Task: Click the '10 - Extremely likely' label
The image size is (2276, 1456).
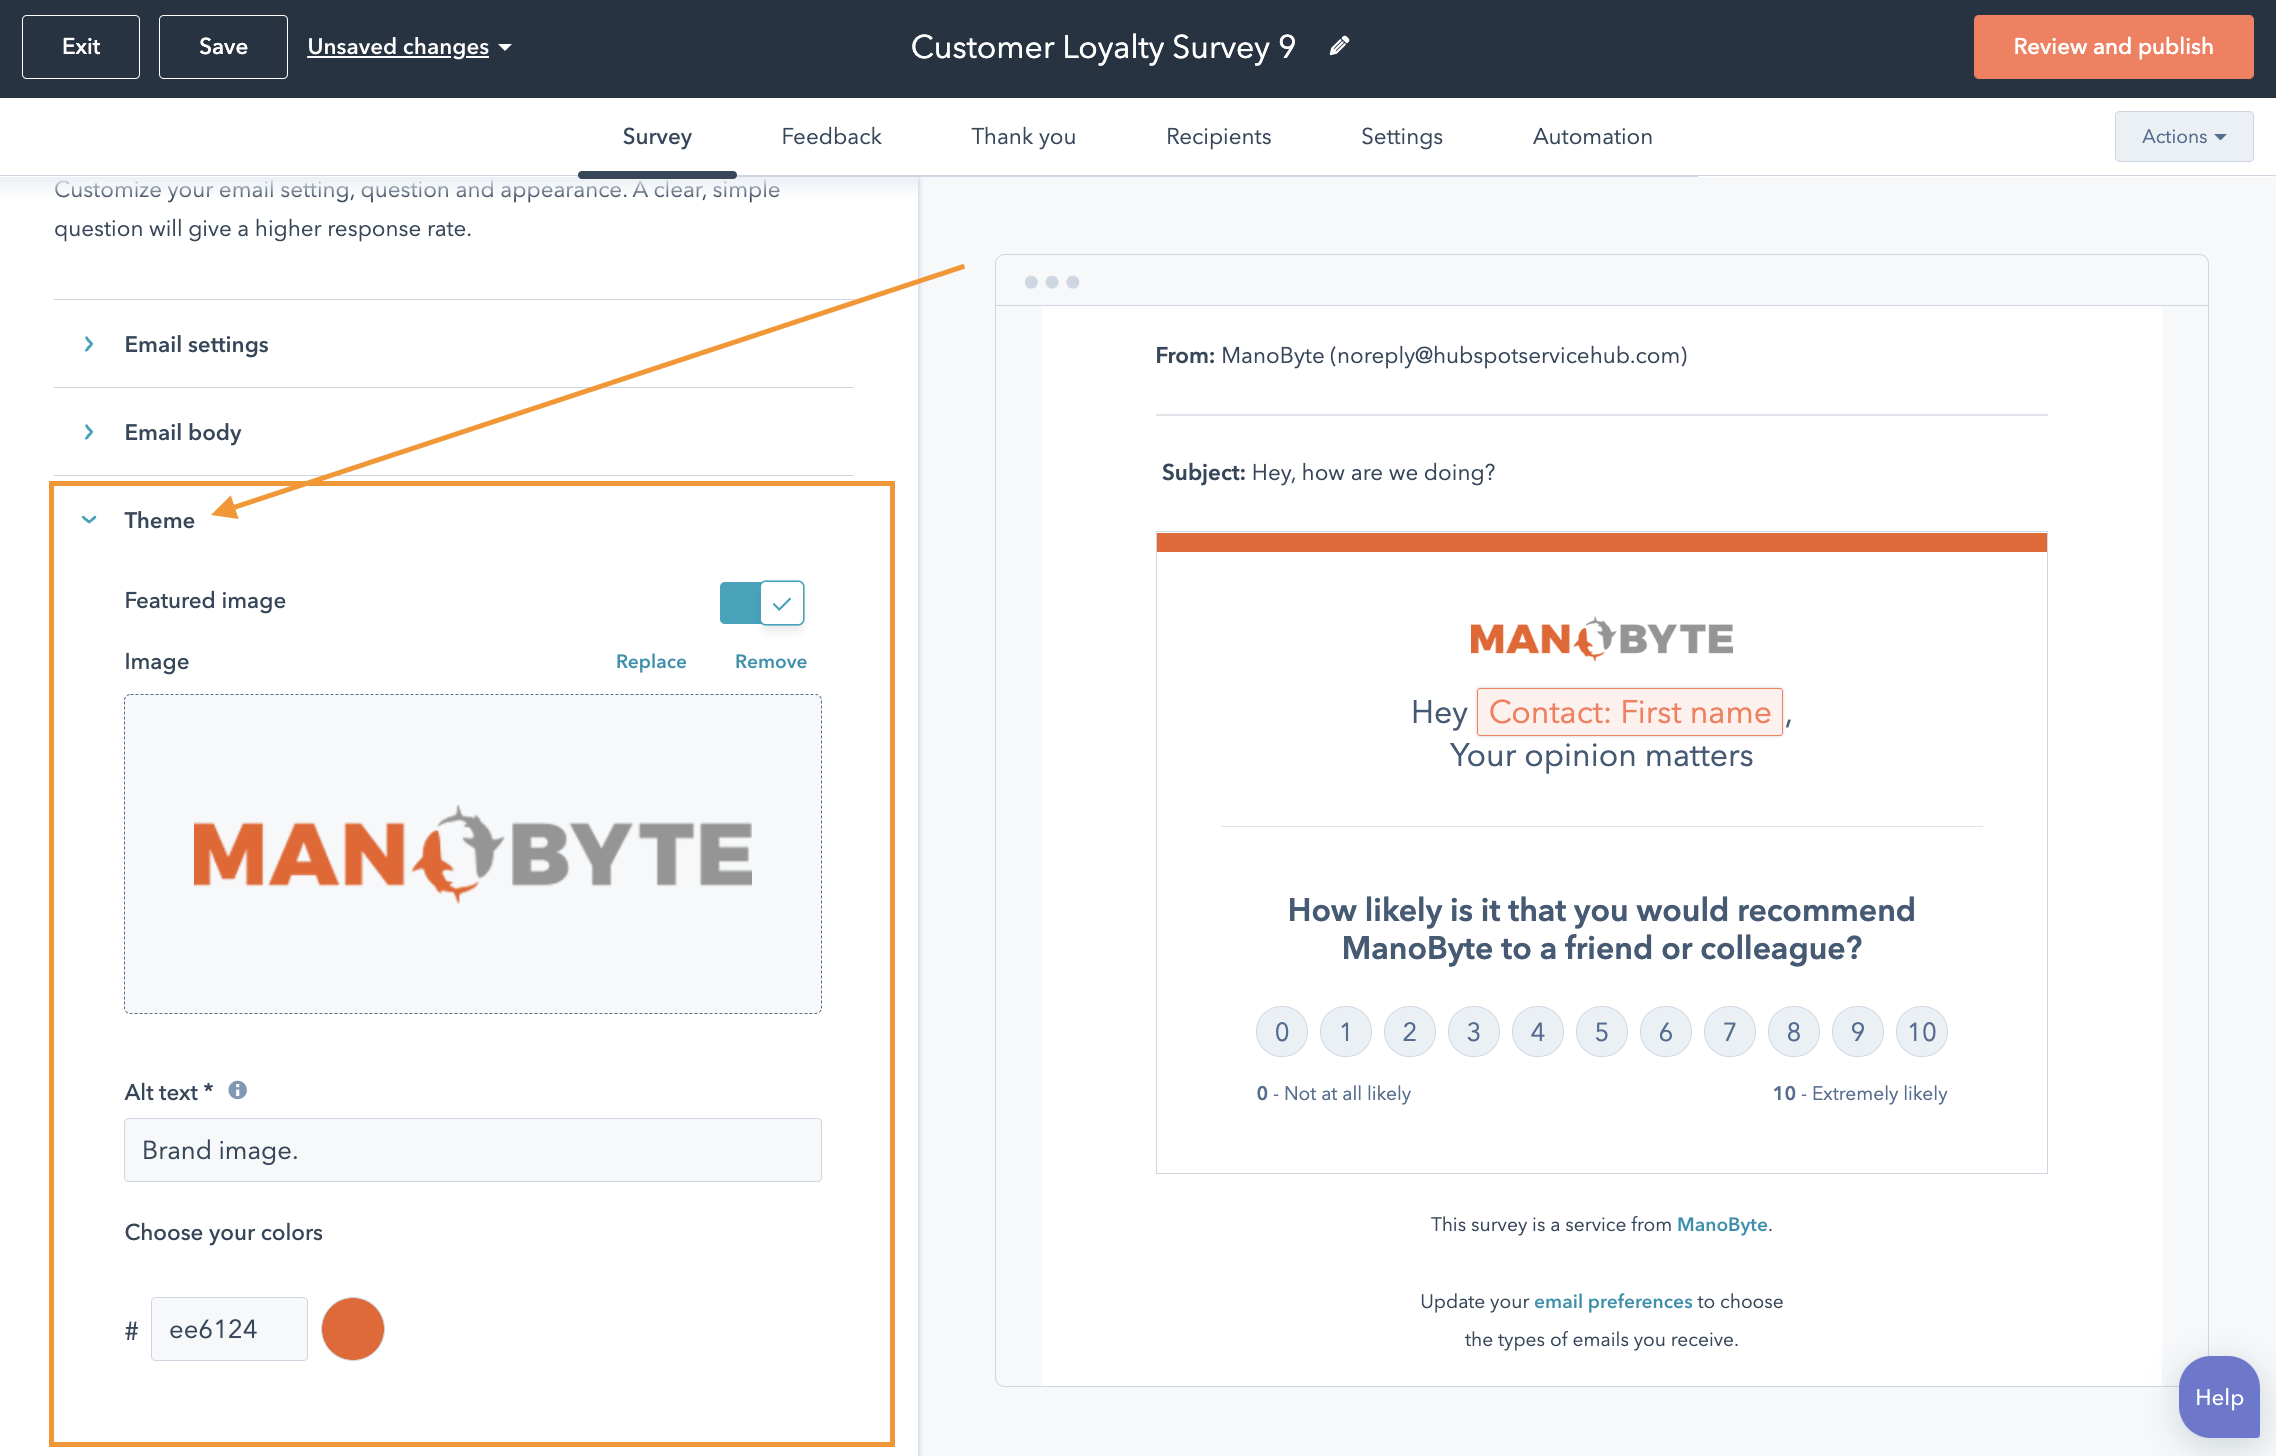Action: coord(1860,1093)
